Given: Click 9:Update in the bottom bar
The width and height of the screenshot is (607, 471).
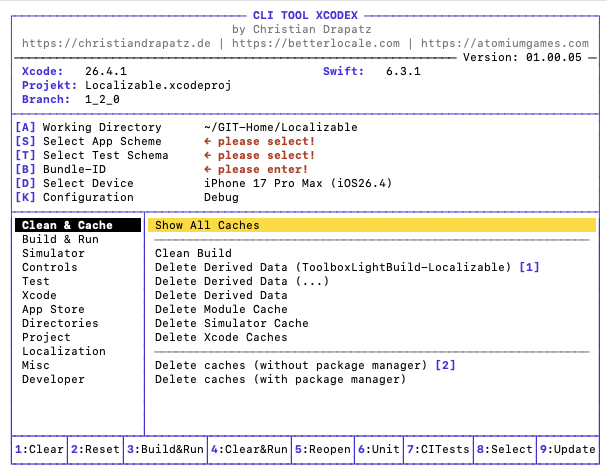Looking at the screenshot, I should [x=569, y=450].
